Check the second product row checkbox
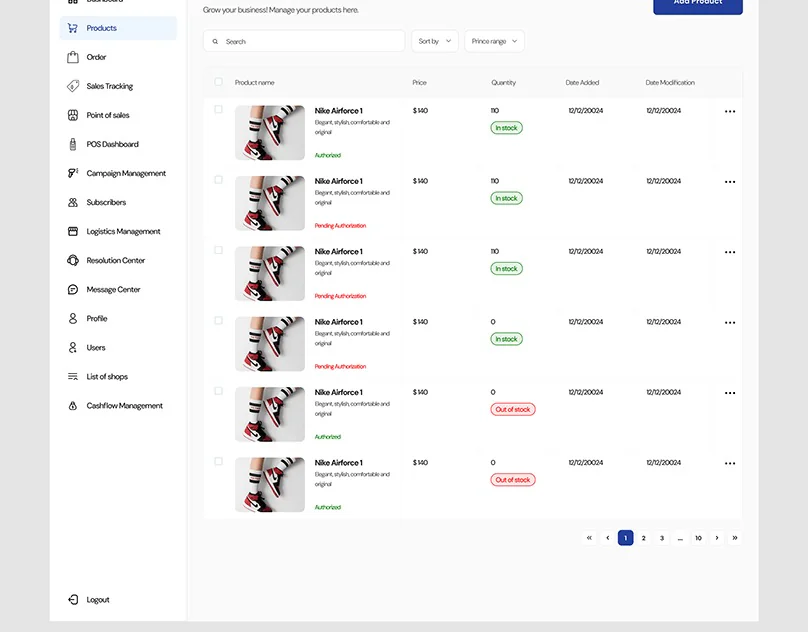 pyautogui.click(x=218, y=180)
